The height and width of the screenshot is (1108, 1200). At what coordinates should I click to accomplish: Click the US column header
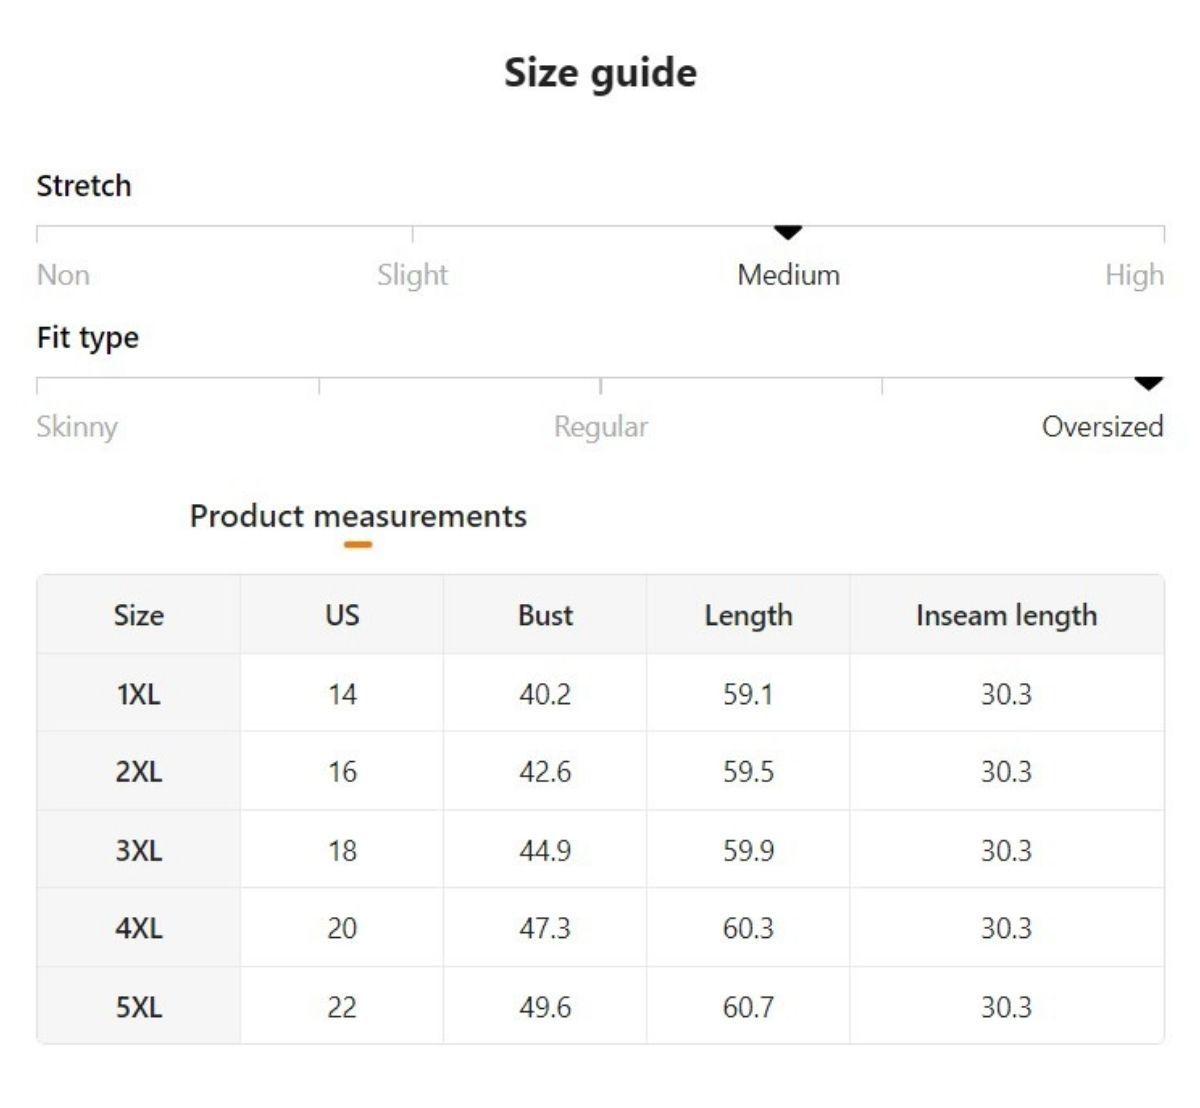pyautogui.click(x=342, y=615)
